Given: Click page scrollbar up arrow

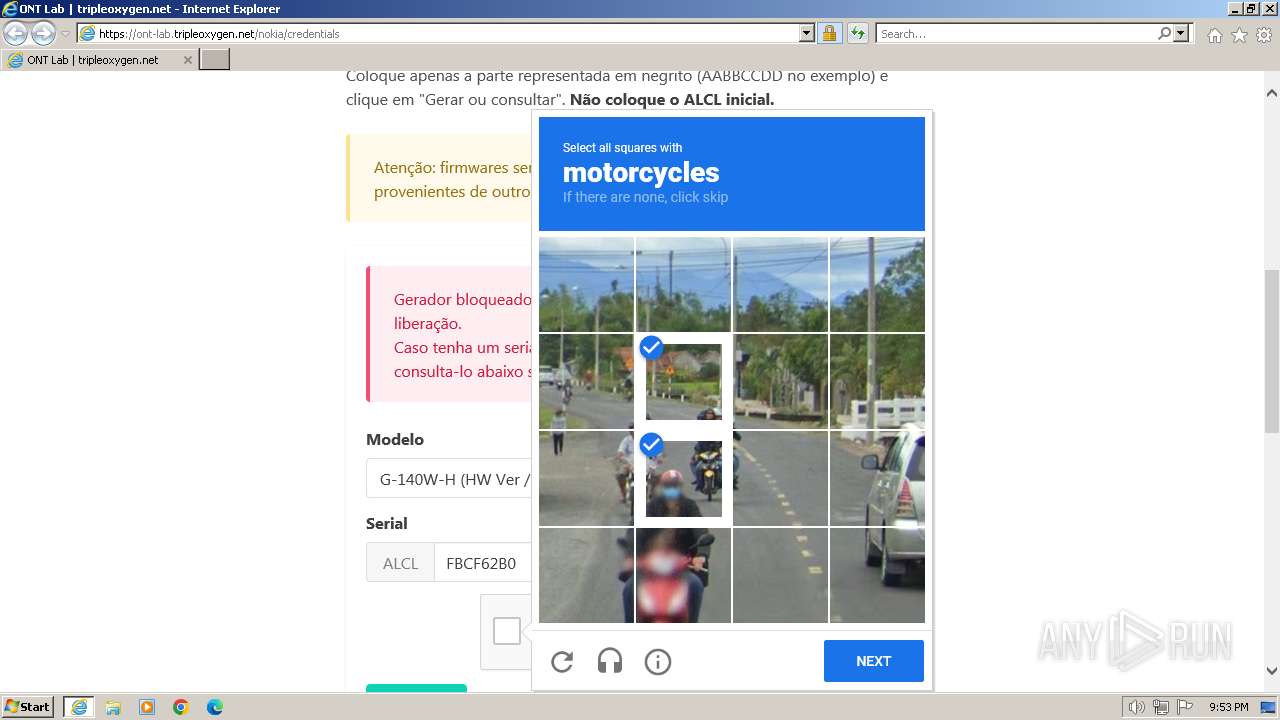Looking at the screenshot, I should [1272, 93].
